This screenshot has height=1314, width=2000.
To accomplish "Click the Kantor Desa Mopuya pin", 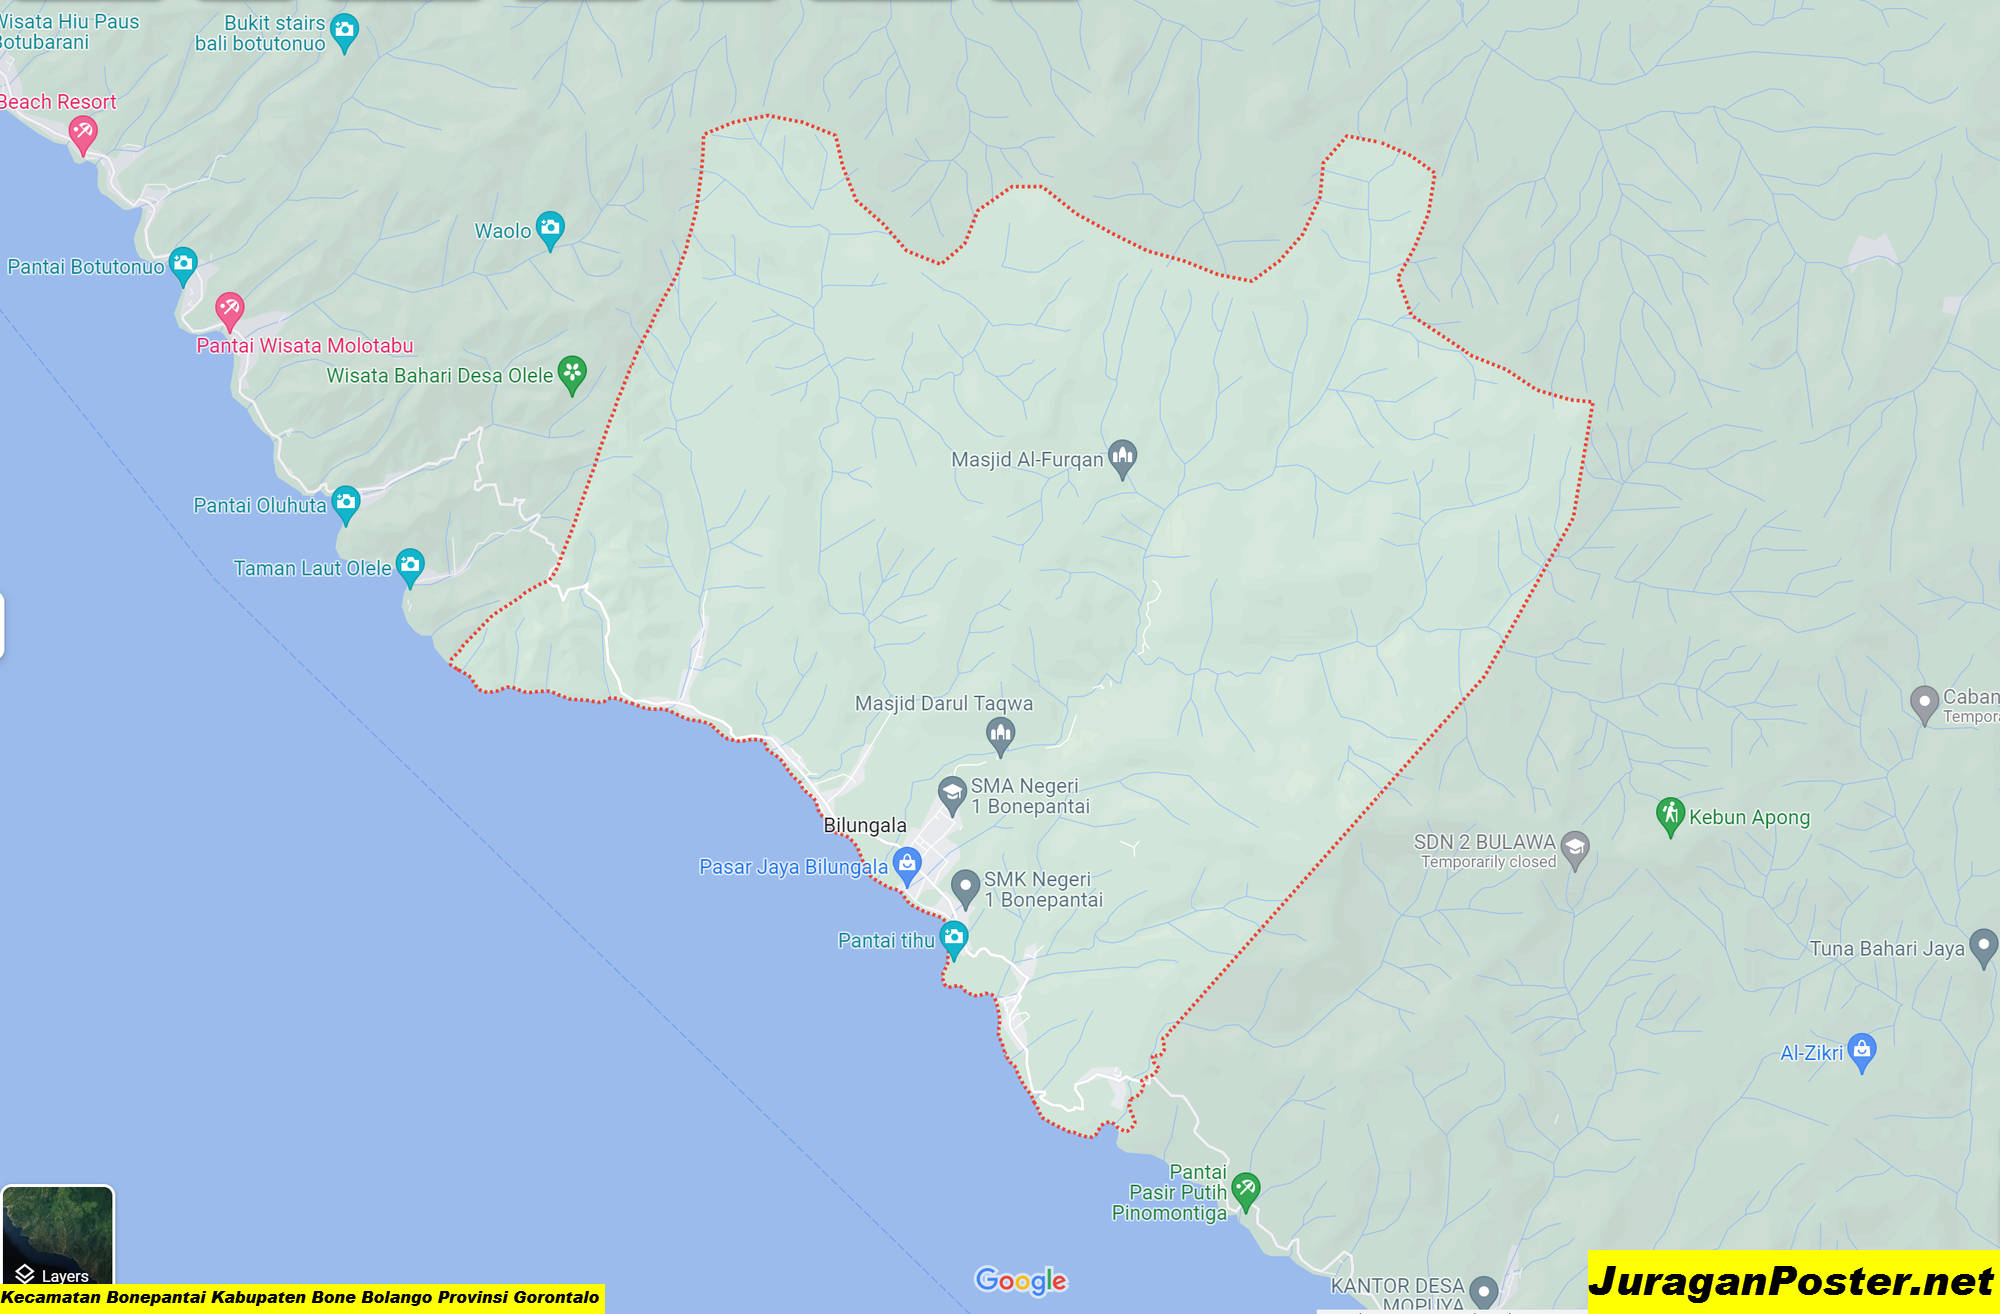I will 1484,1293.
